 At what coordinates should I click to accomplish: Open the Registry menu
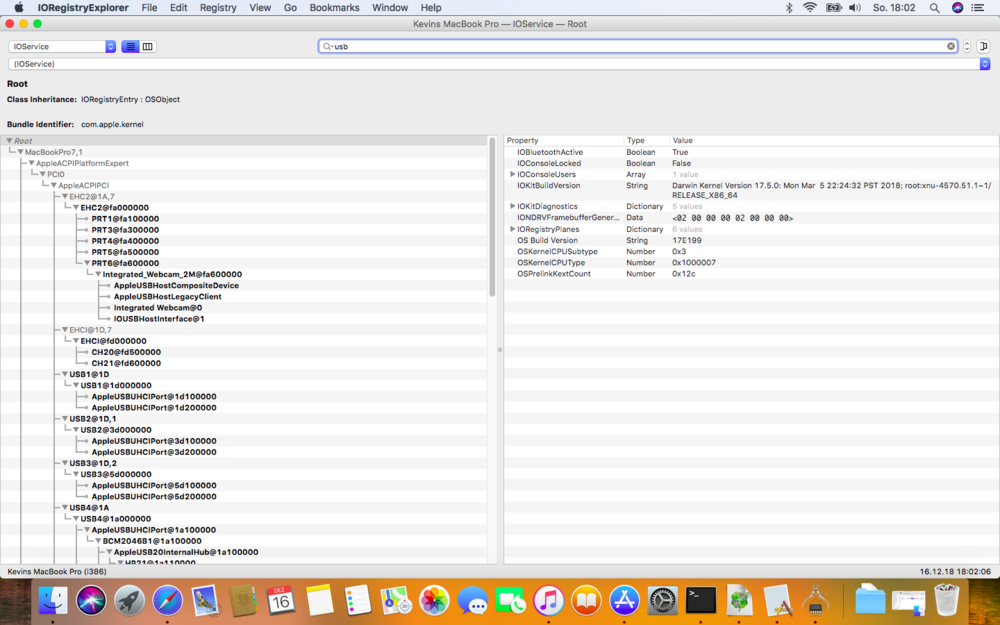[218, 7]
